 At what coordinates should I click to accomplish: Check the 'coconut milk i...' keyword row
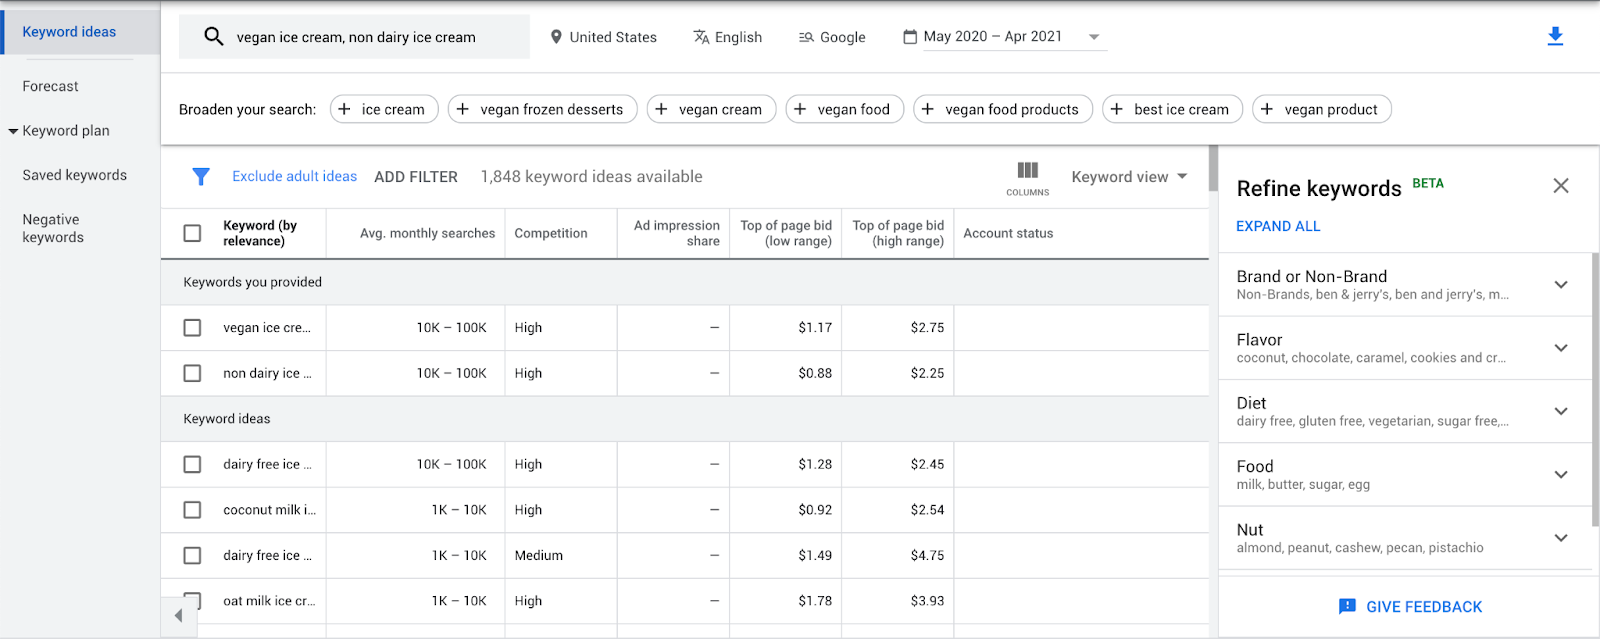pos(192,510)
